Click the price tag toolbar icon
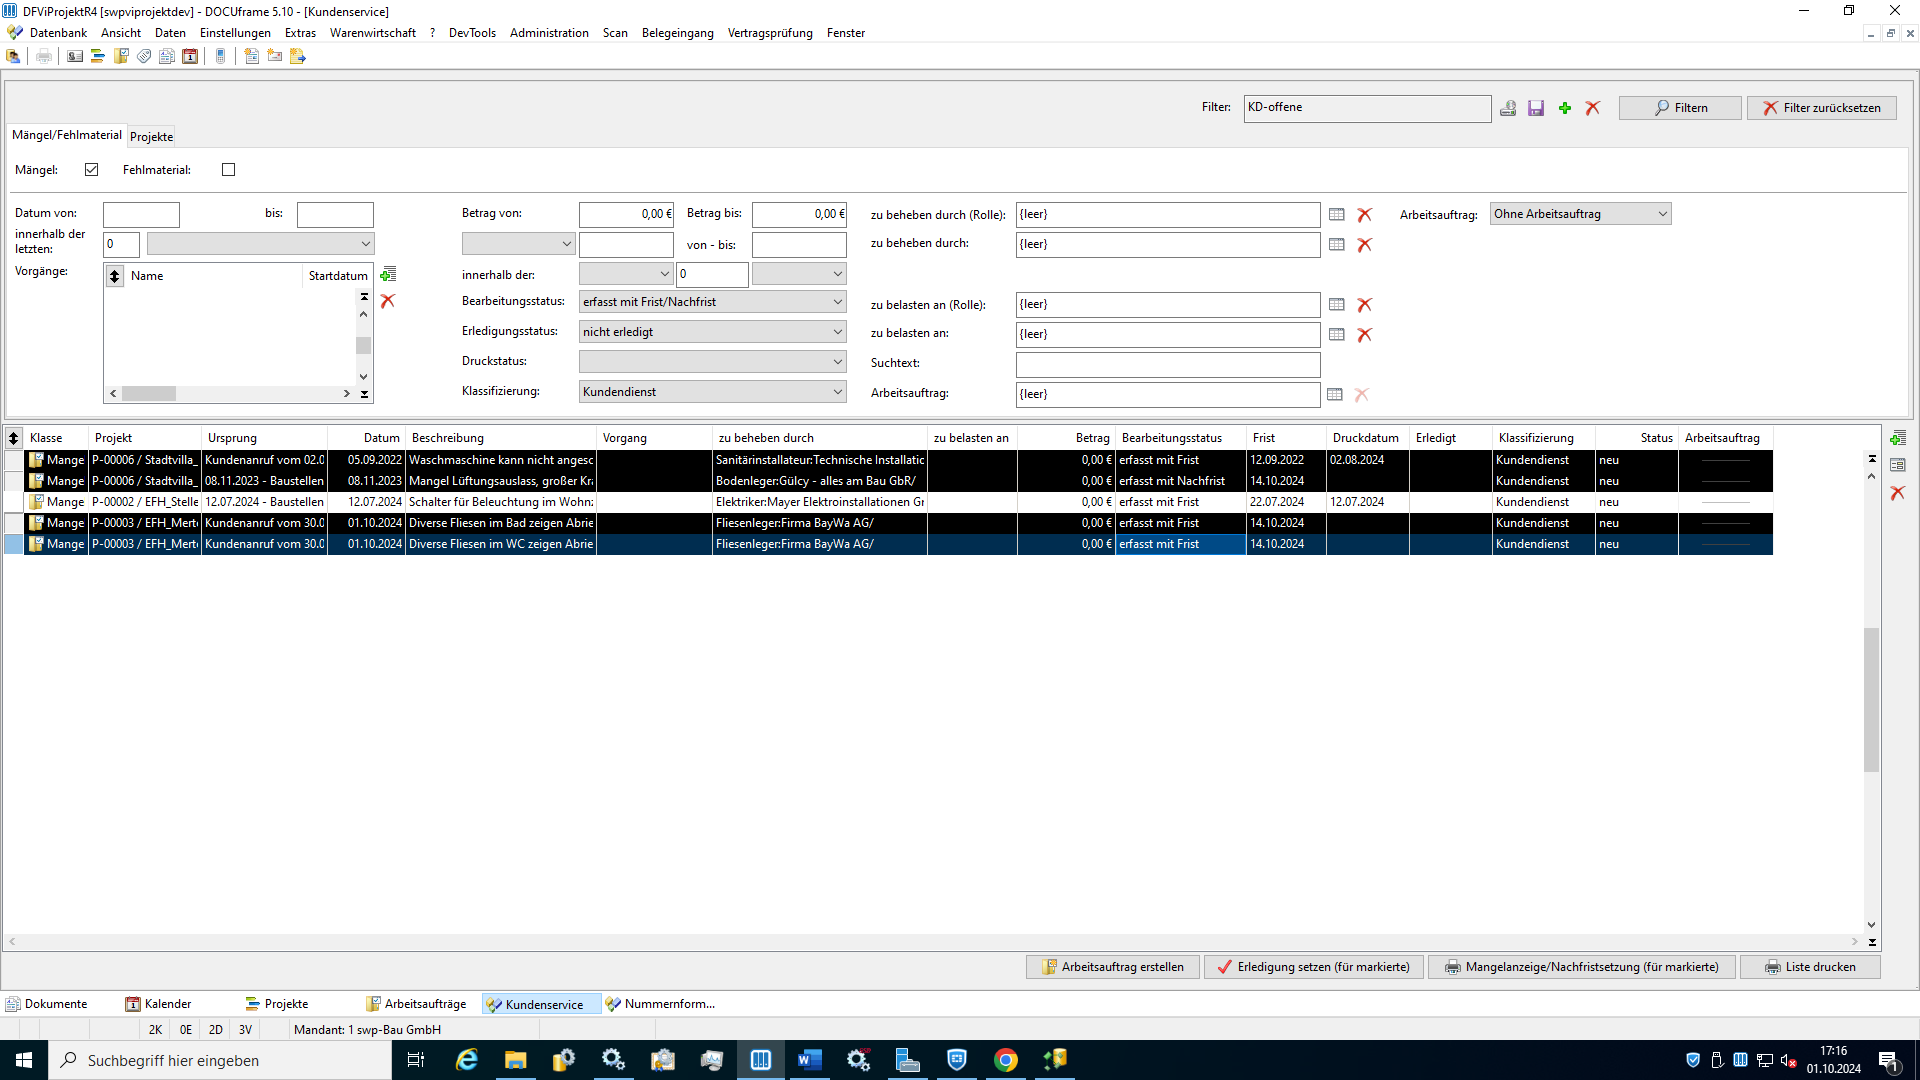 point(144,56)
